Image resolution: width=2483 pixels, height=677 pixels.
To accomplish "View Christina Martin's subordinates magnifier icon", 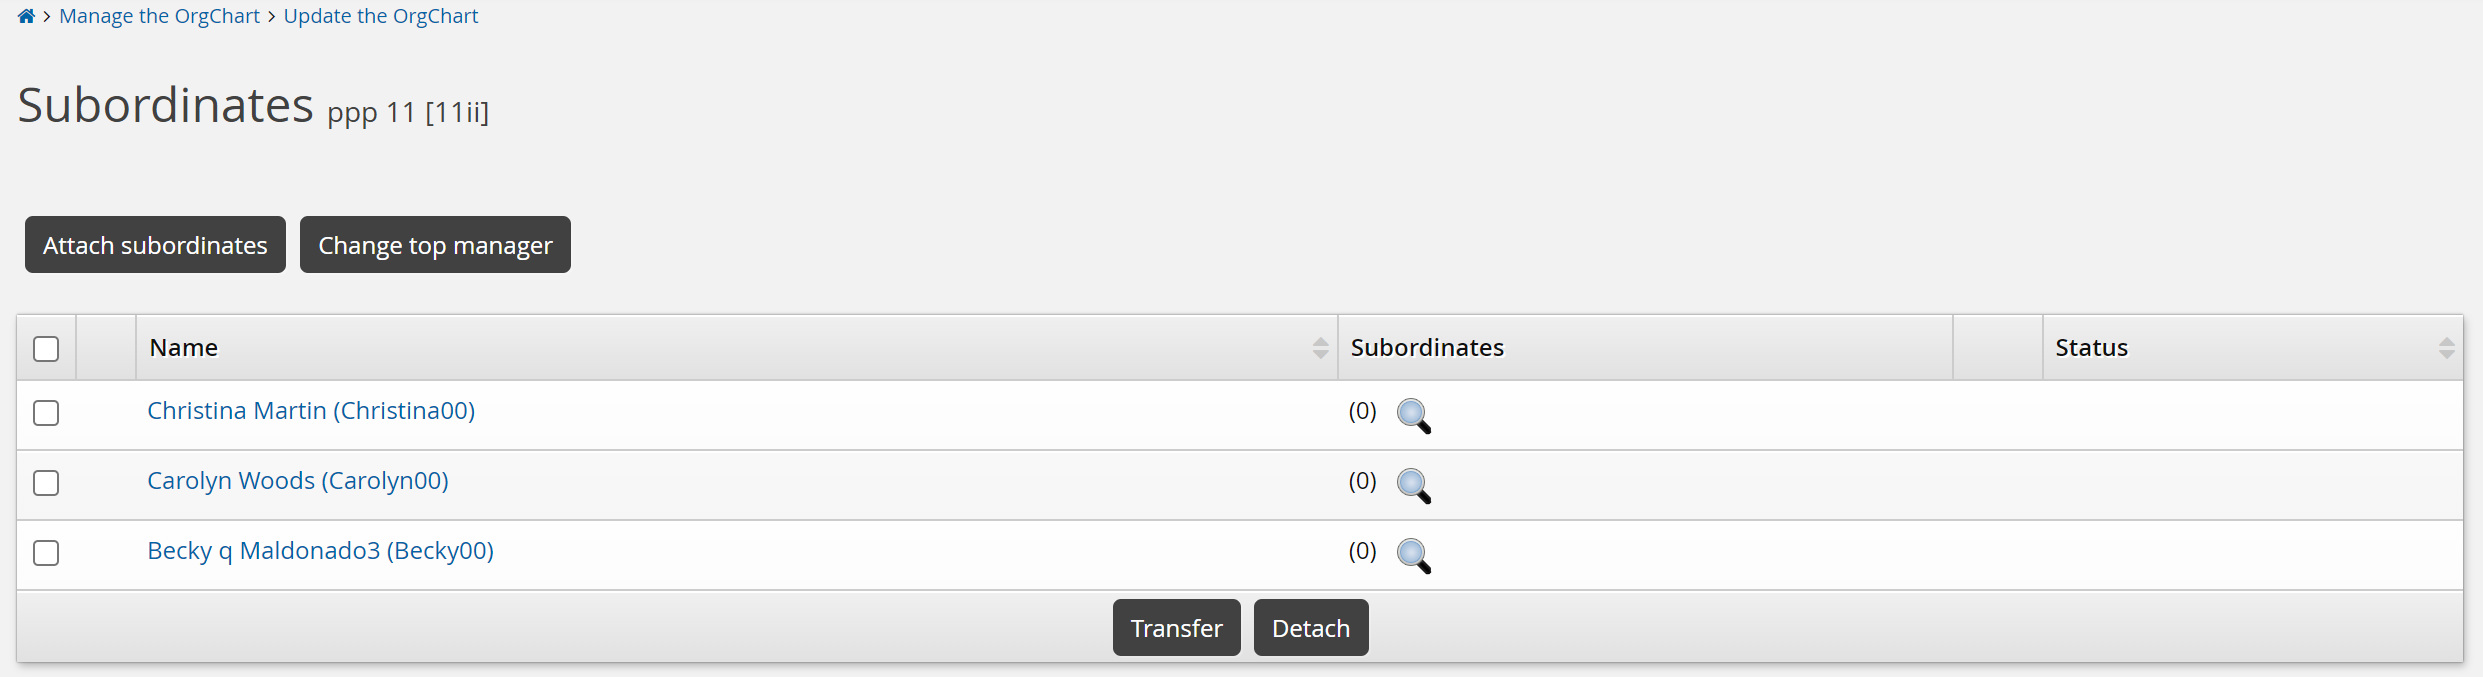I will (1413, 415).
